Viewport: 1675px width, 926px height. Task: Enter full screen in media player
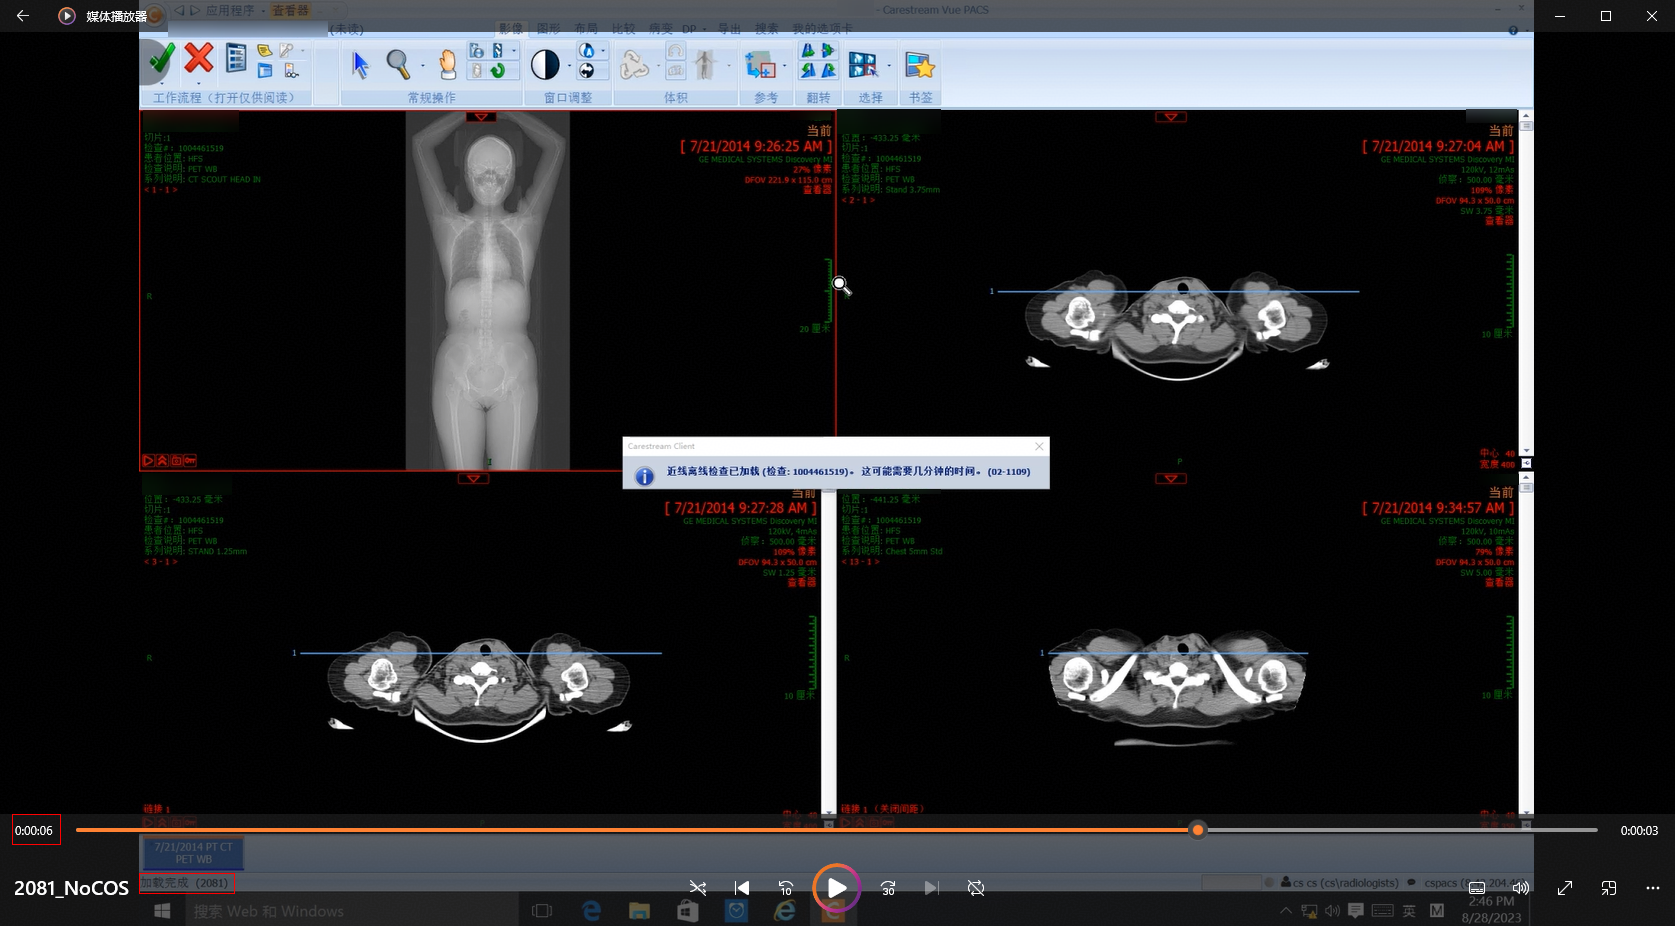pos(1565,888)
